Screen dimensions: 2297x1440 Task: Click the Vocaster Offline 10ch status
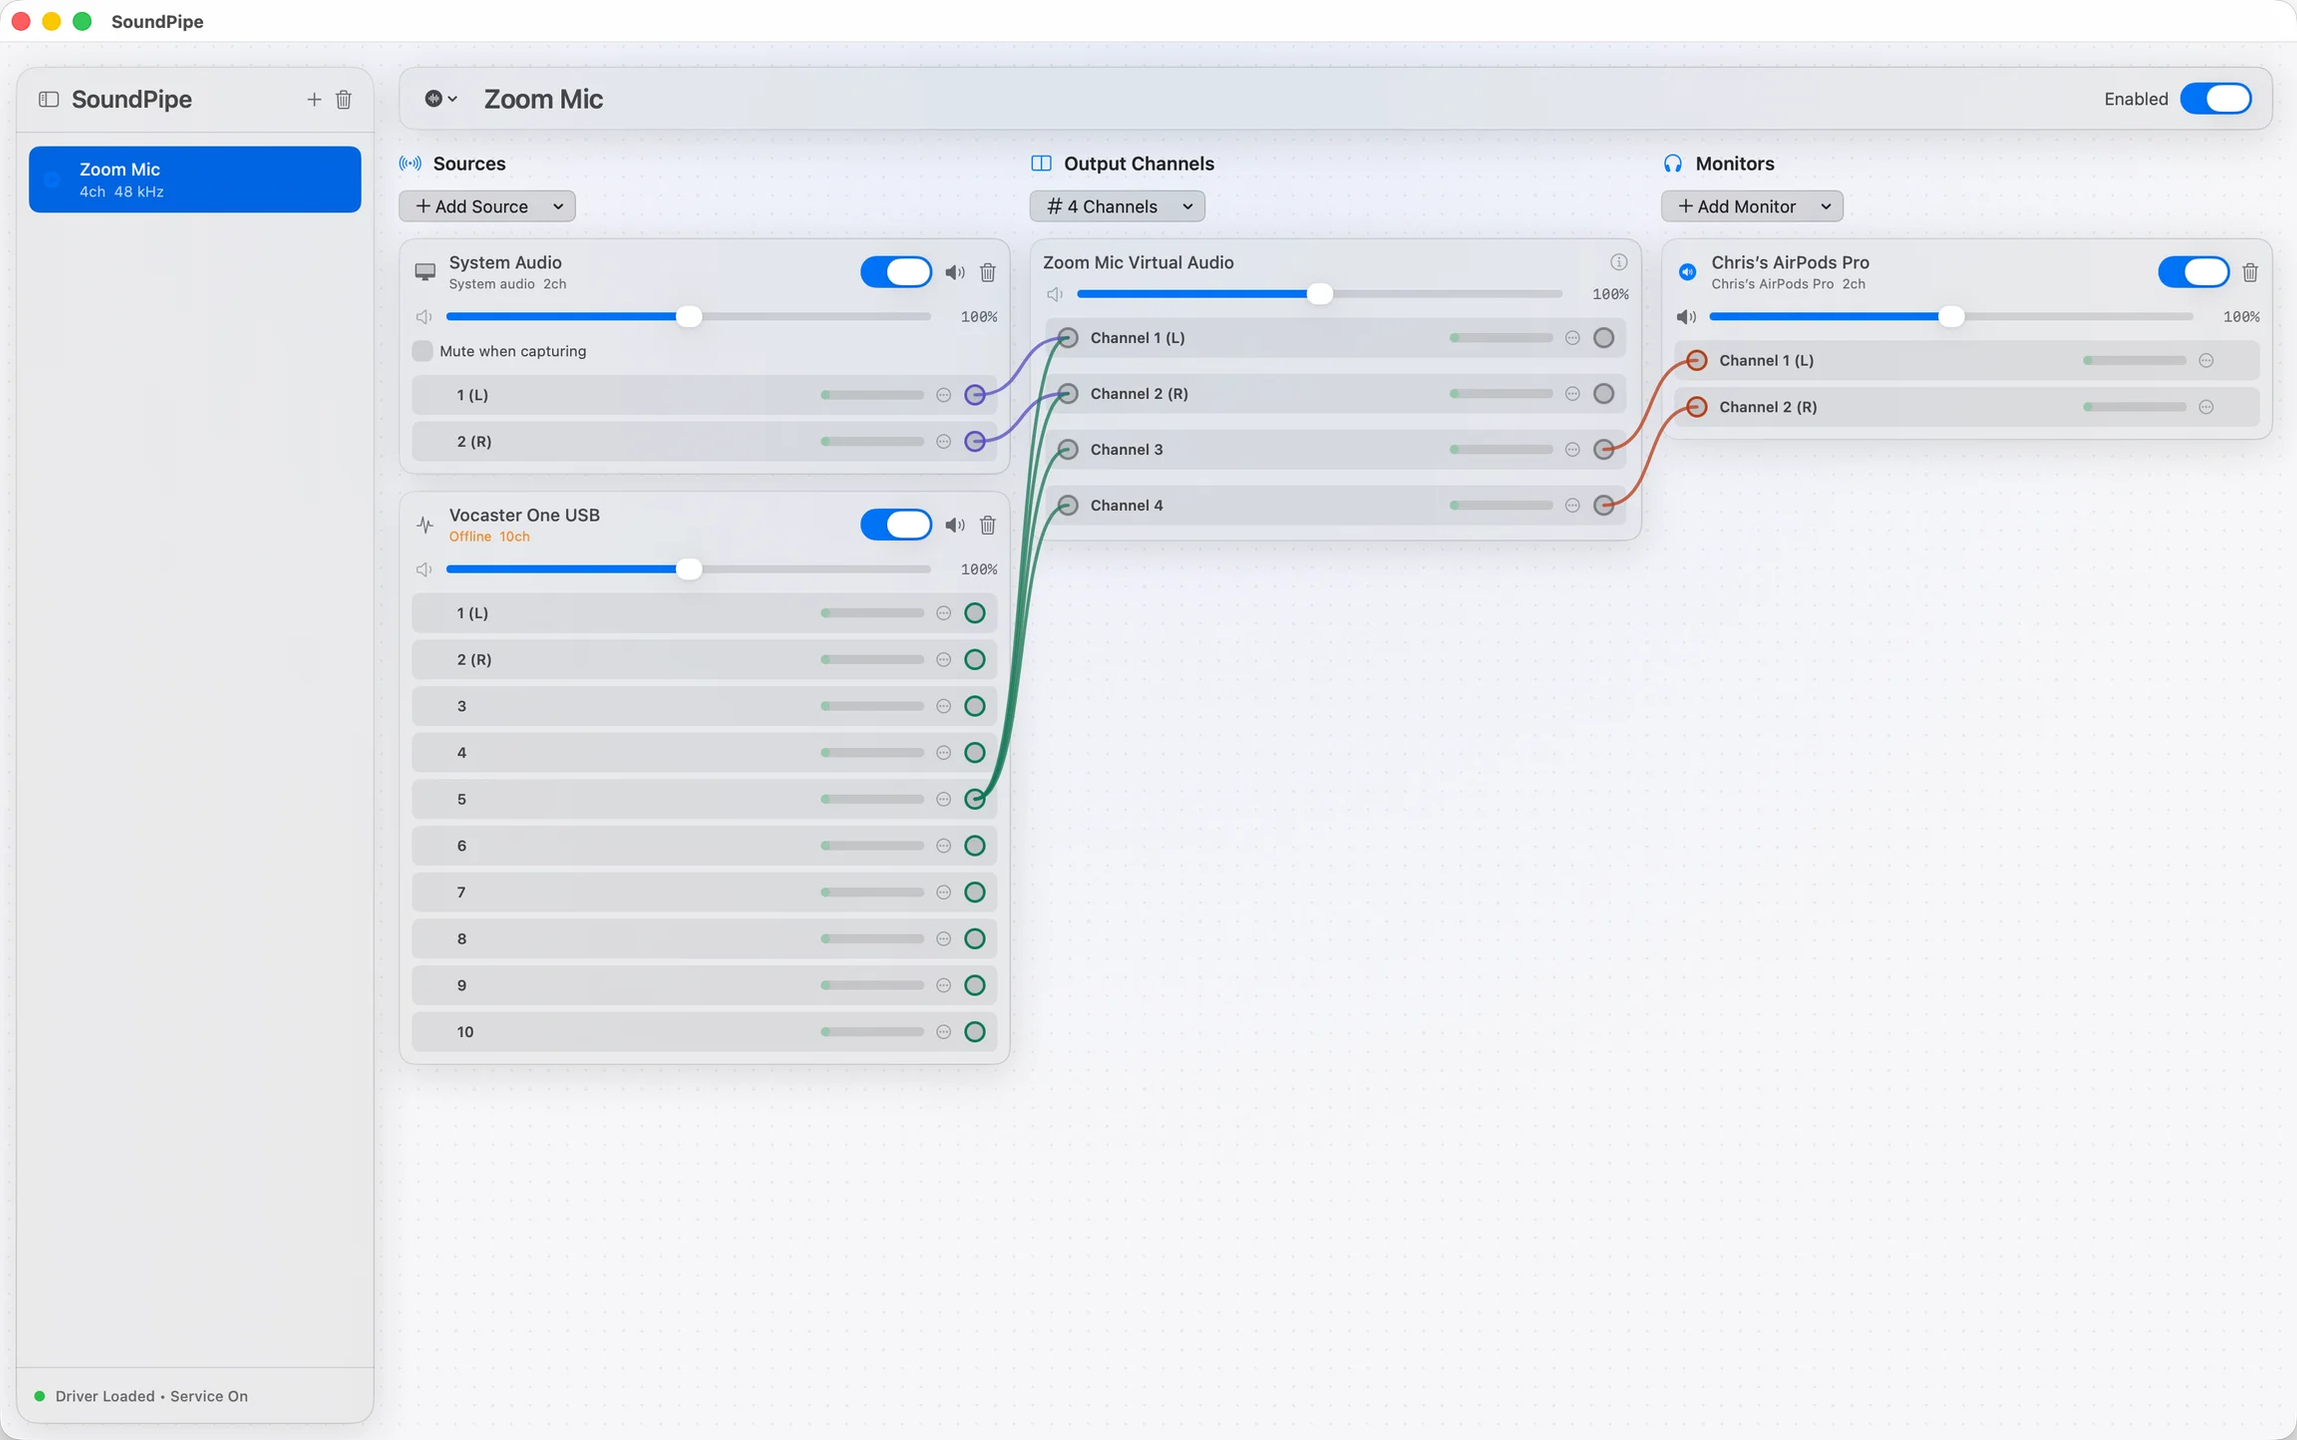click(489, 537)
